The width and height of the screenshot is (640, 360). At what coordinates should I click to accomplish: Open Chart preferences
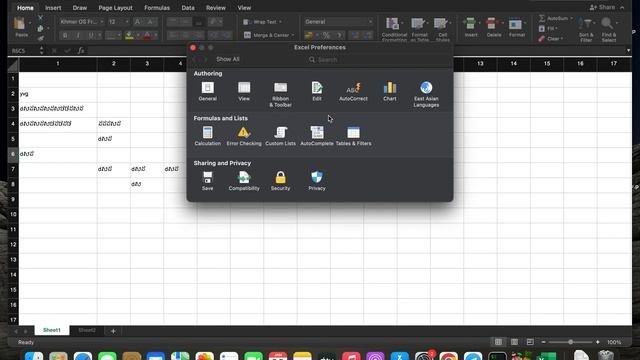click(x=390, y=91)
